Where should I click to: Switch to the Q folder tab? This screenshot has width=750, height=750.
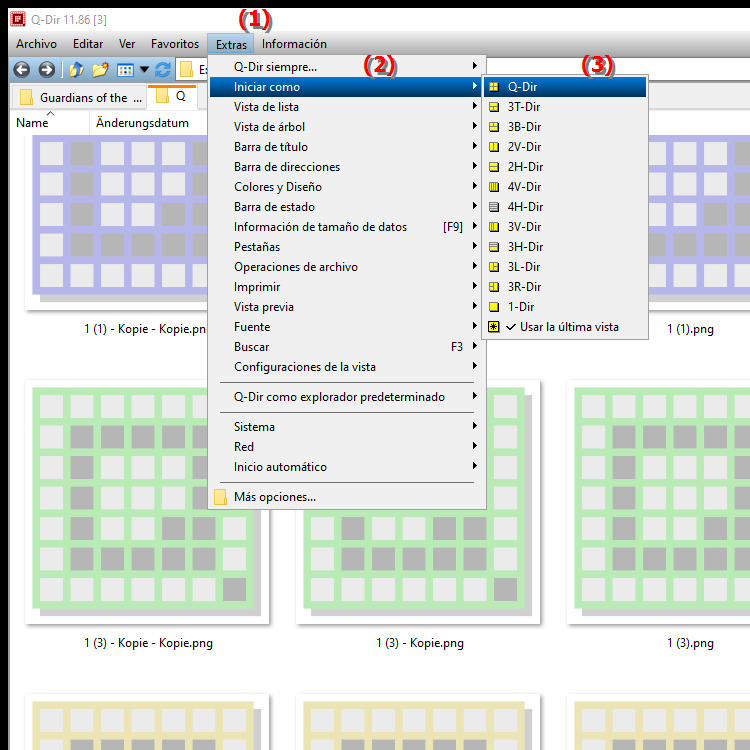pos(172,97)
